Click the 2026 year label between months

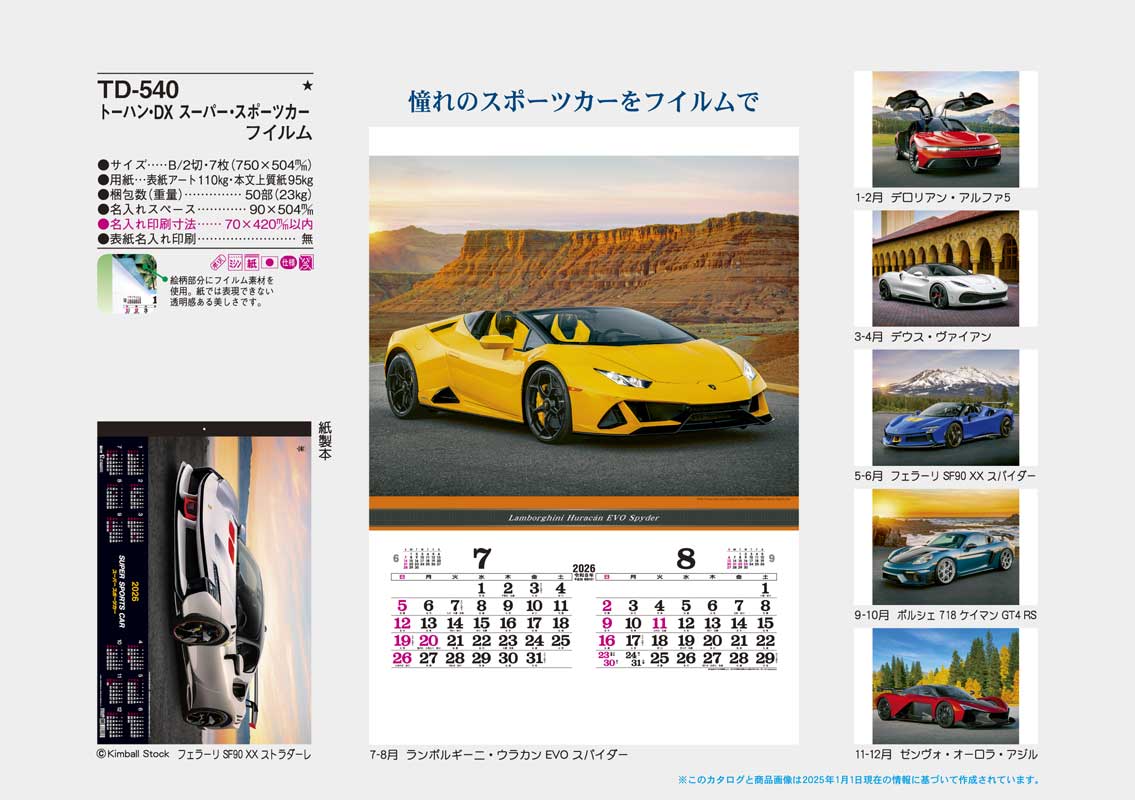583,569
